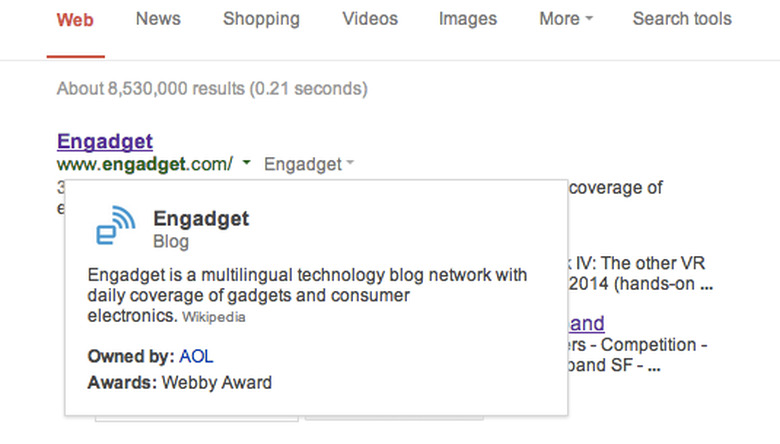Click the Engadget logo icon in the popup
780x444 pixels.
(115, 226)
